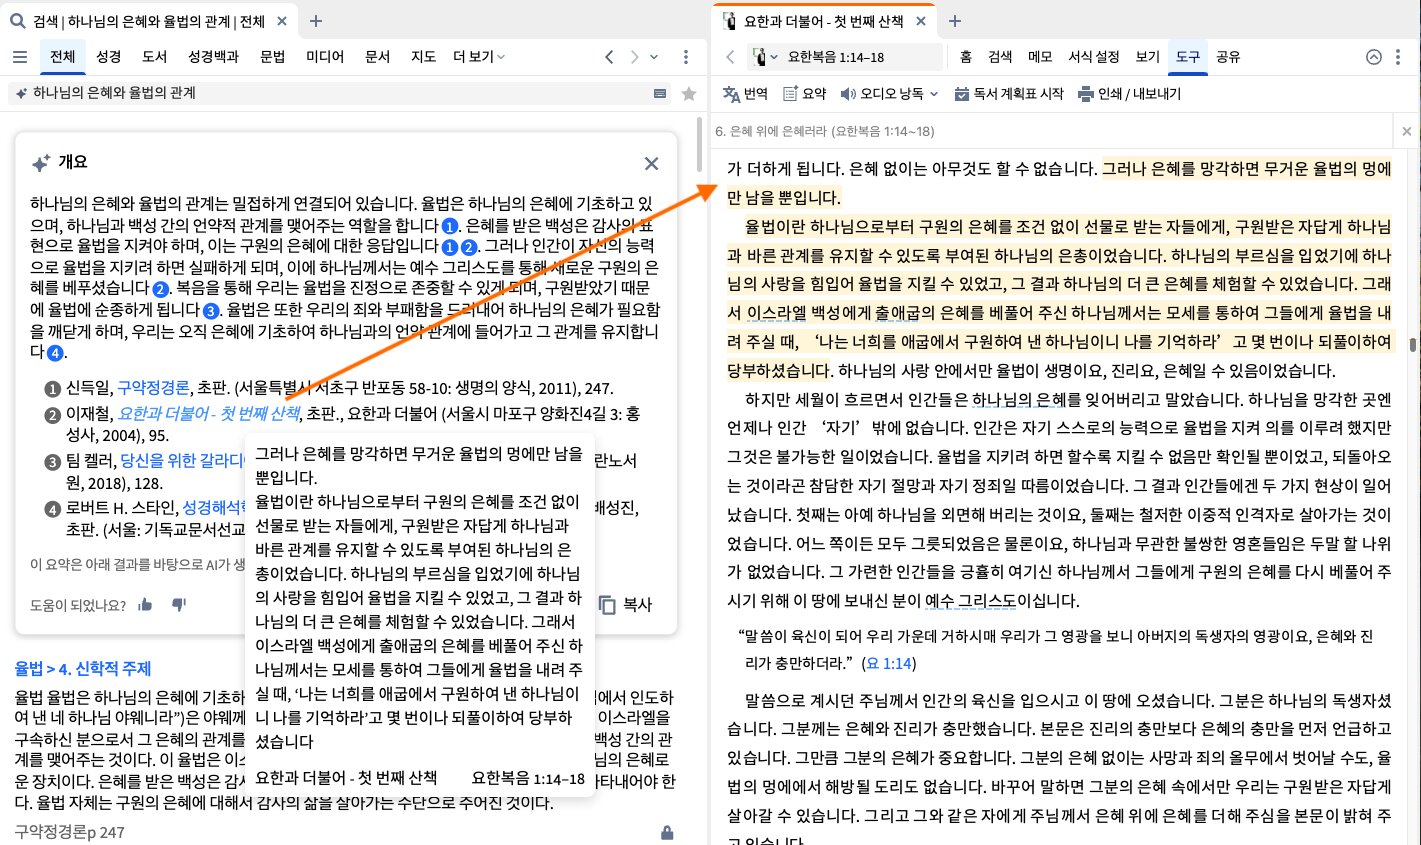Open the search panel hamburger menu
Image resolution: width=1421 pixels, height=845 pixels.
pyautogui.click(x=20, y=57)
